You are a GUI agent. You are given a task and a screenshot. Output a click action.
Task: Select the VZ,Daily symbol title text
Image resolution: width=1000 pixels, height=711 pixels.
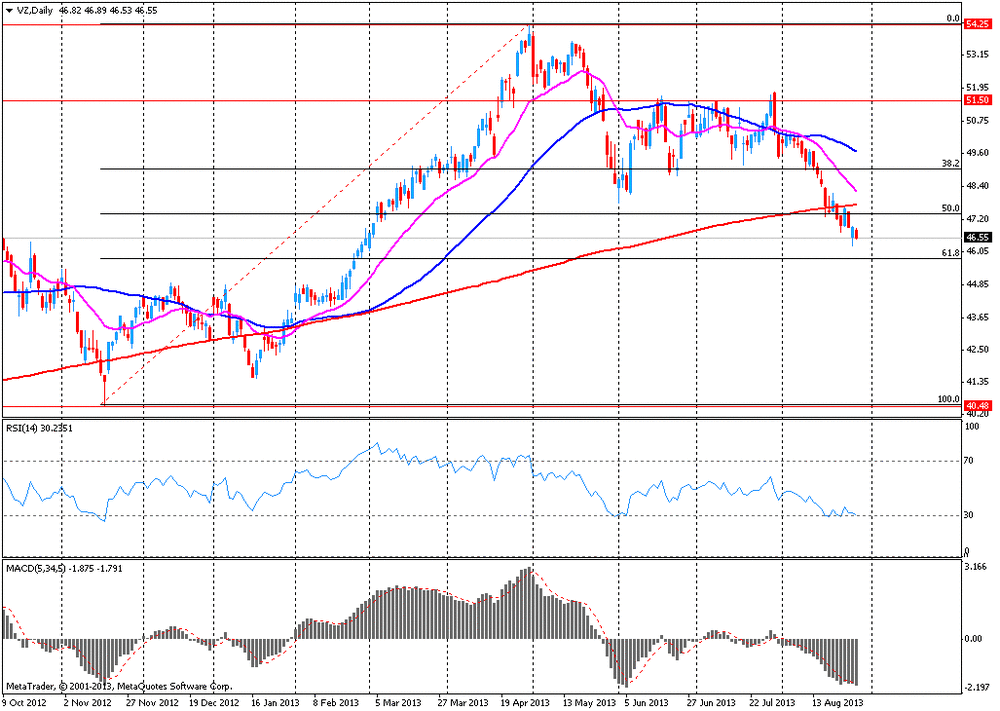click(34, 11)
